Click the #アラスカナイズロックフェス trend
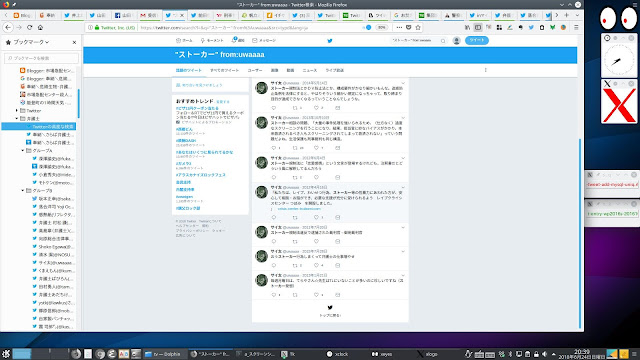 click(x=200, y=175)
